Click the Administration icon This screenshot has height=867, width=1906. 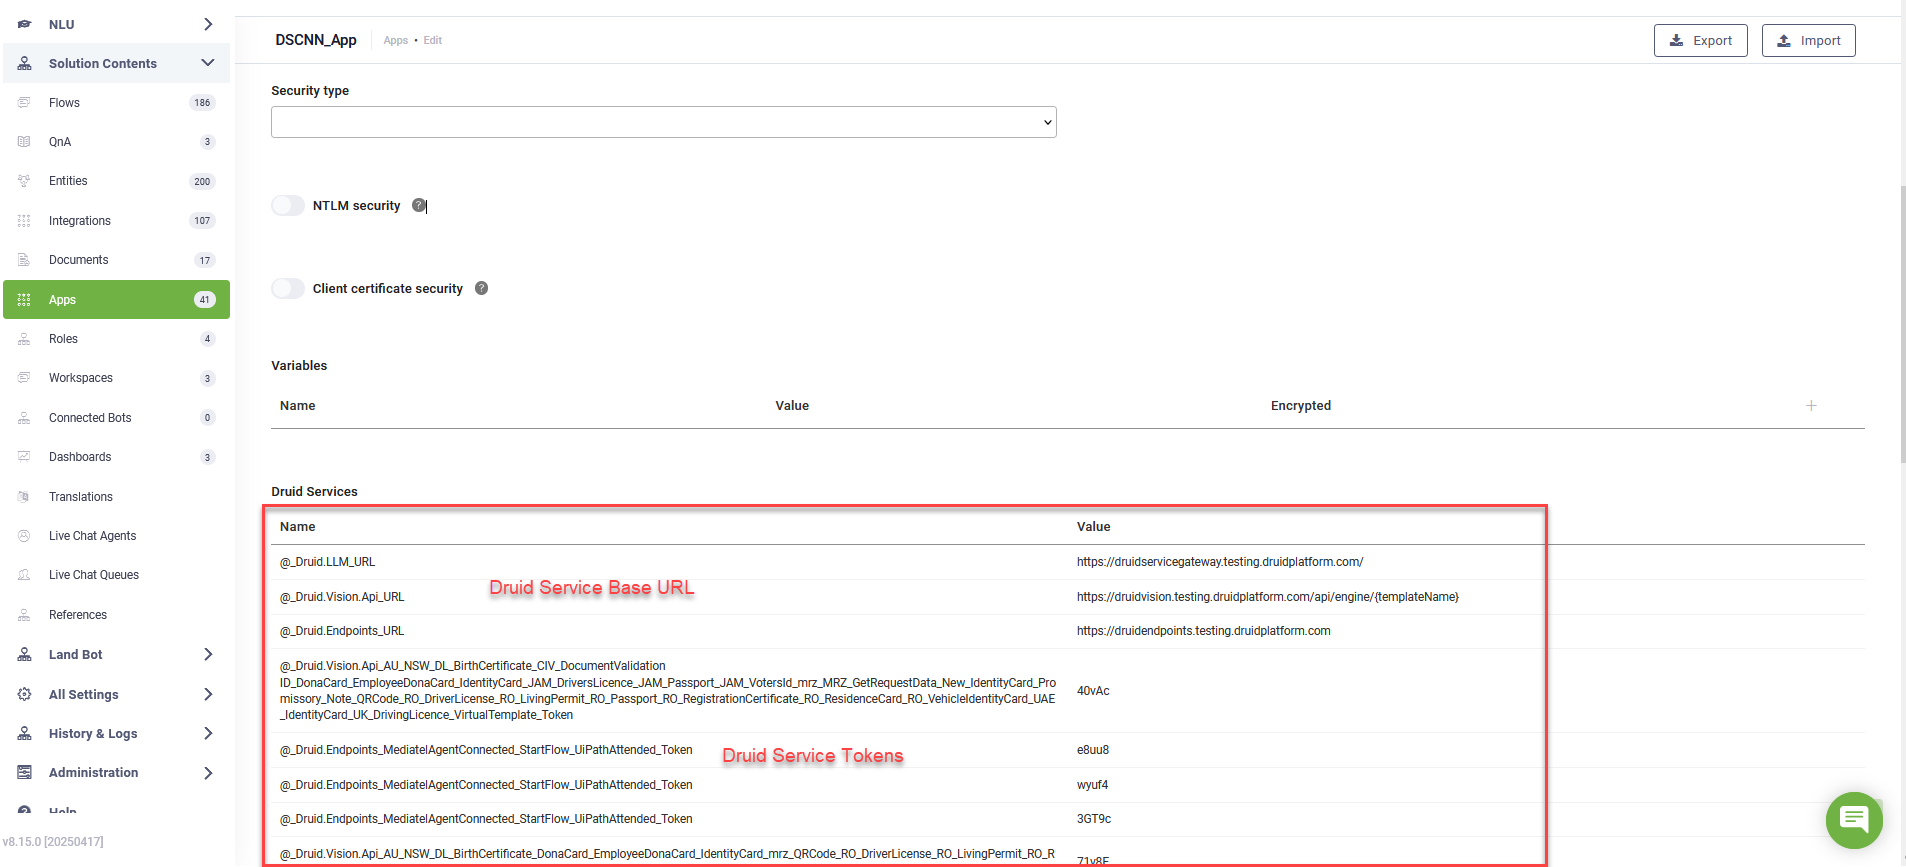[24, 772]
